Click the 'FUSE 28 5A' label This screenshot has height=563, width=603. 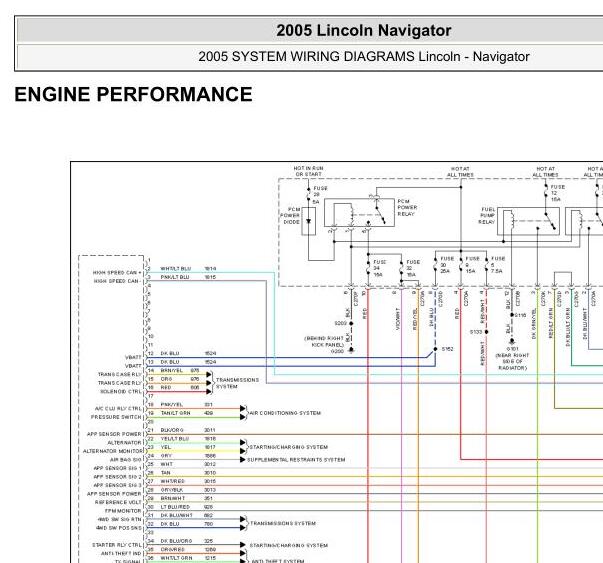pos(320,195)
